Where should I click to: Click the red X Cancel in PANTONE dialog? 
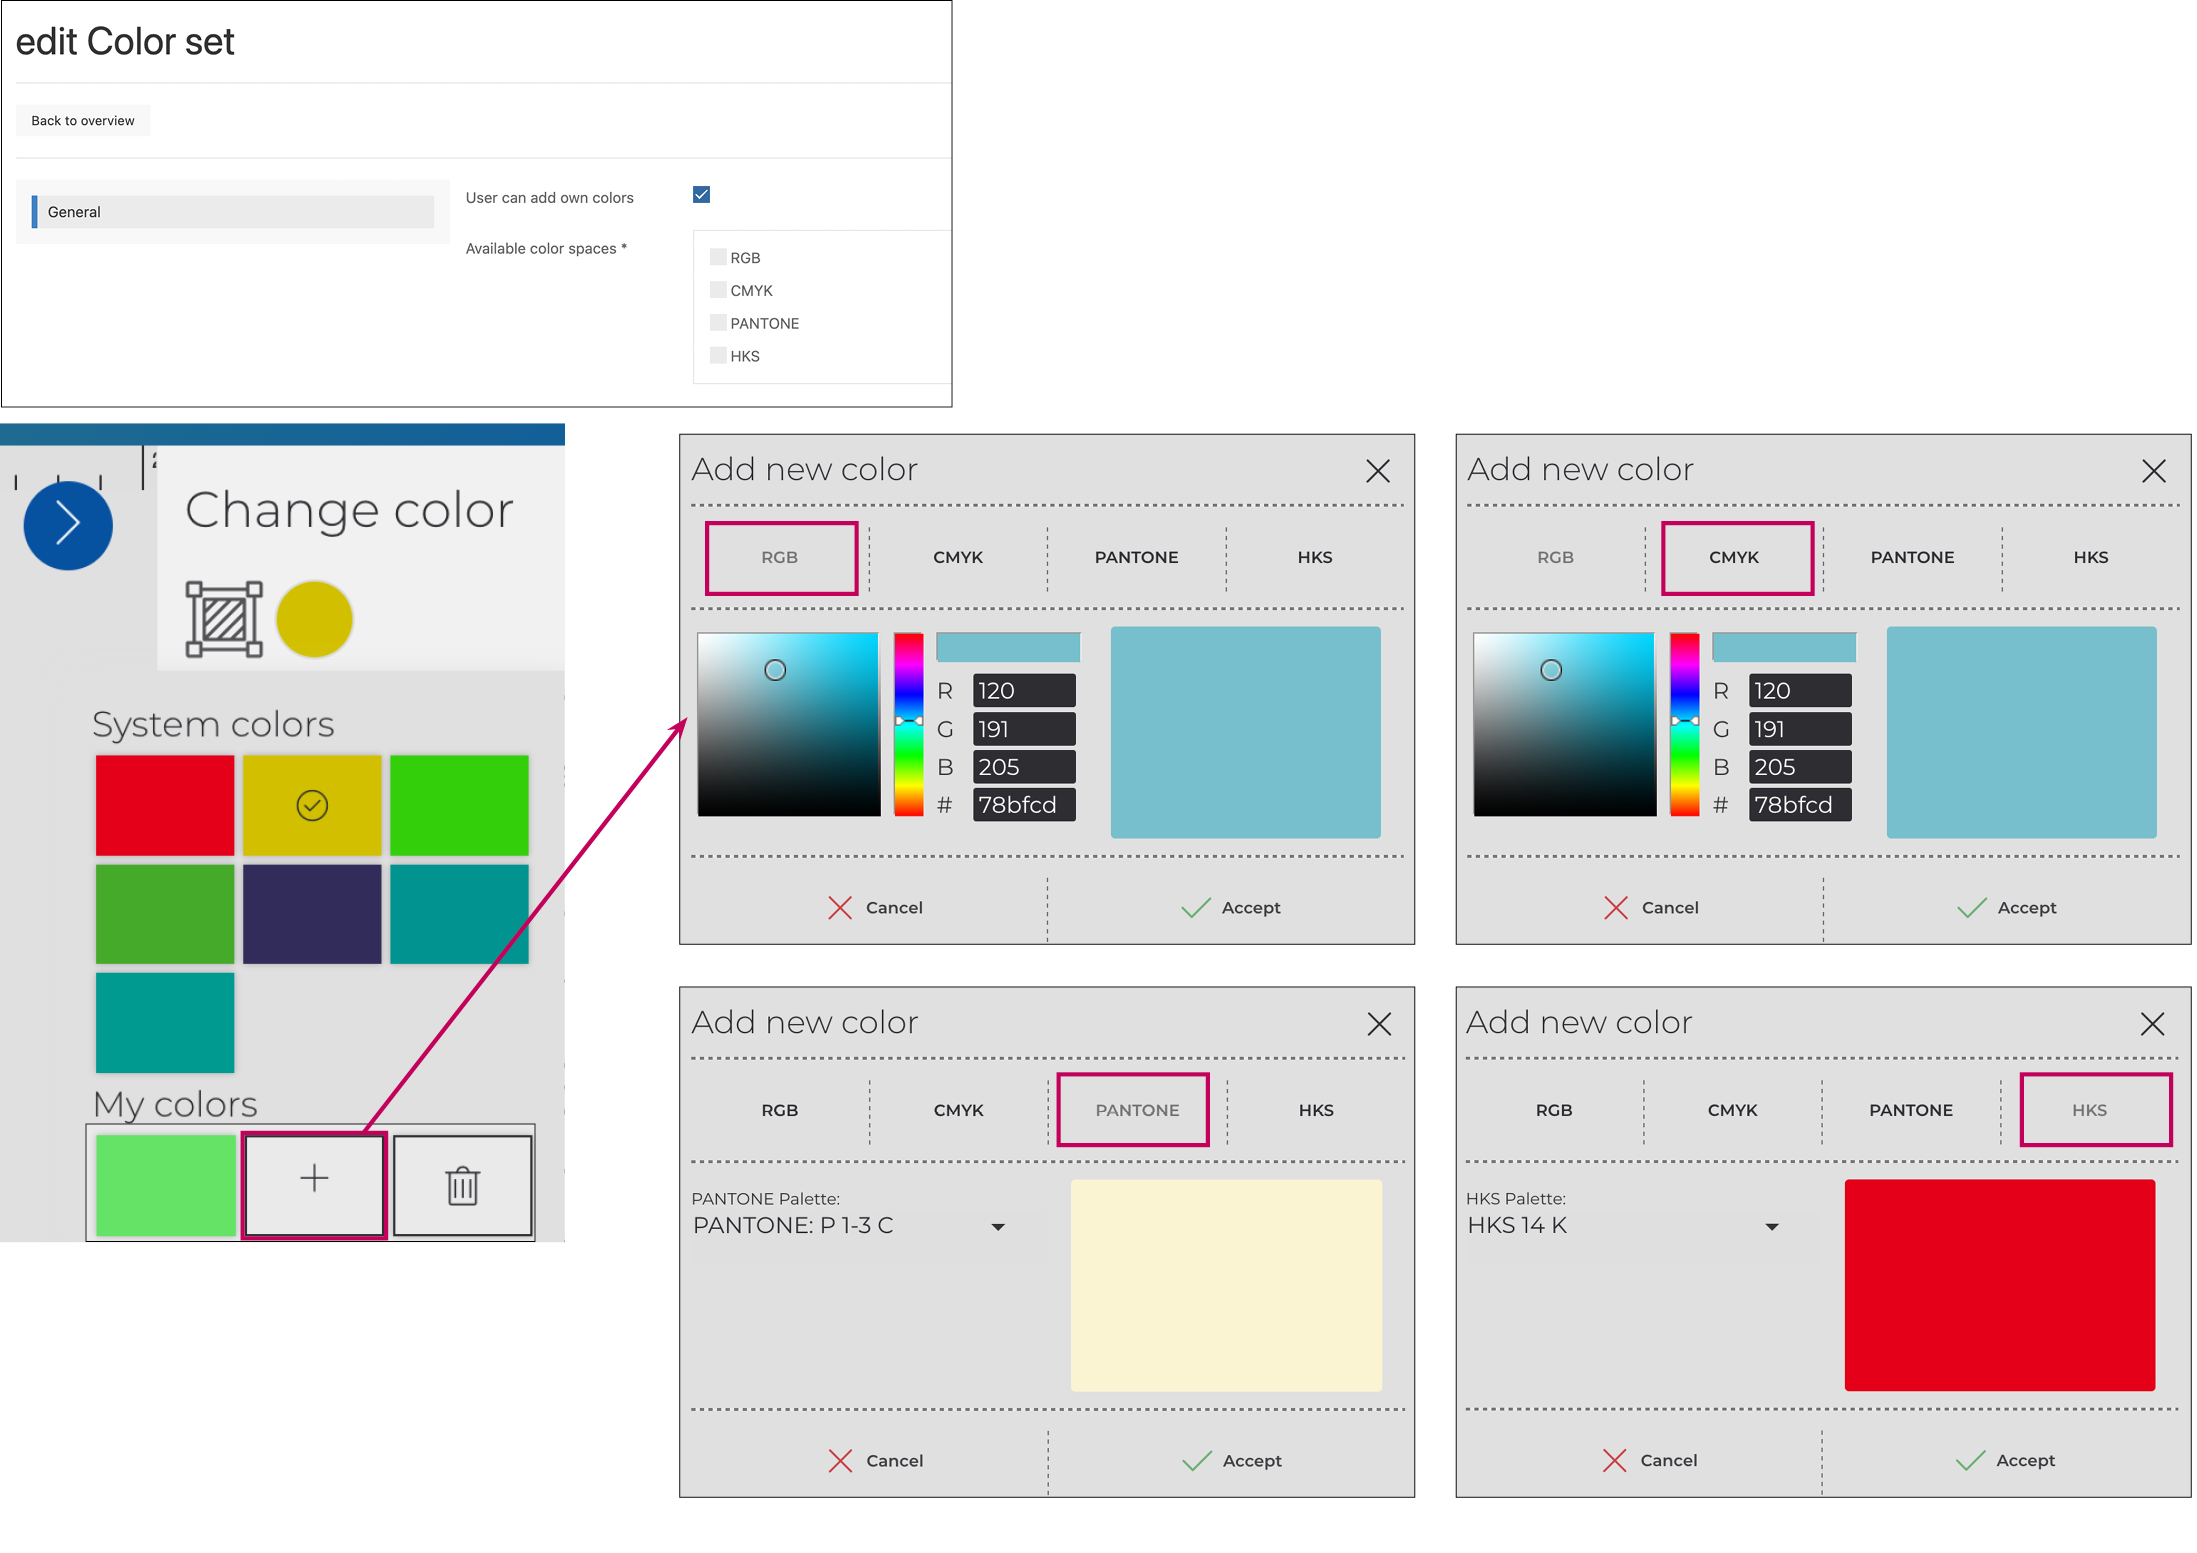(x=840, y=1461)
